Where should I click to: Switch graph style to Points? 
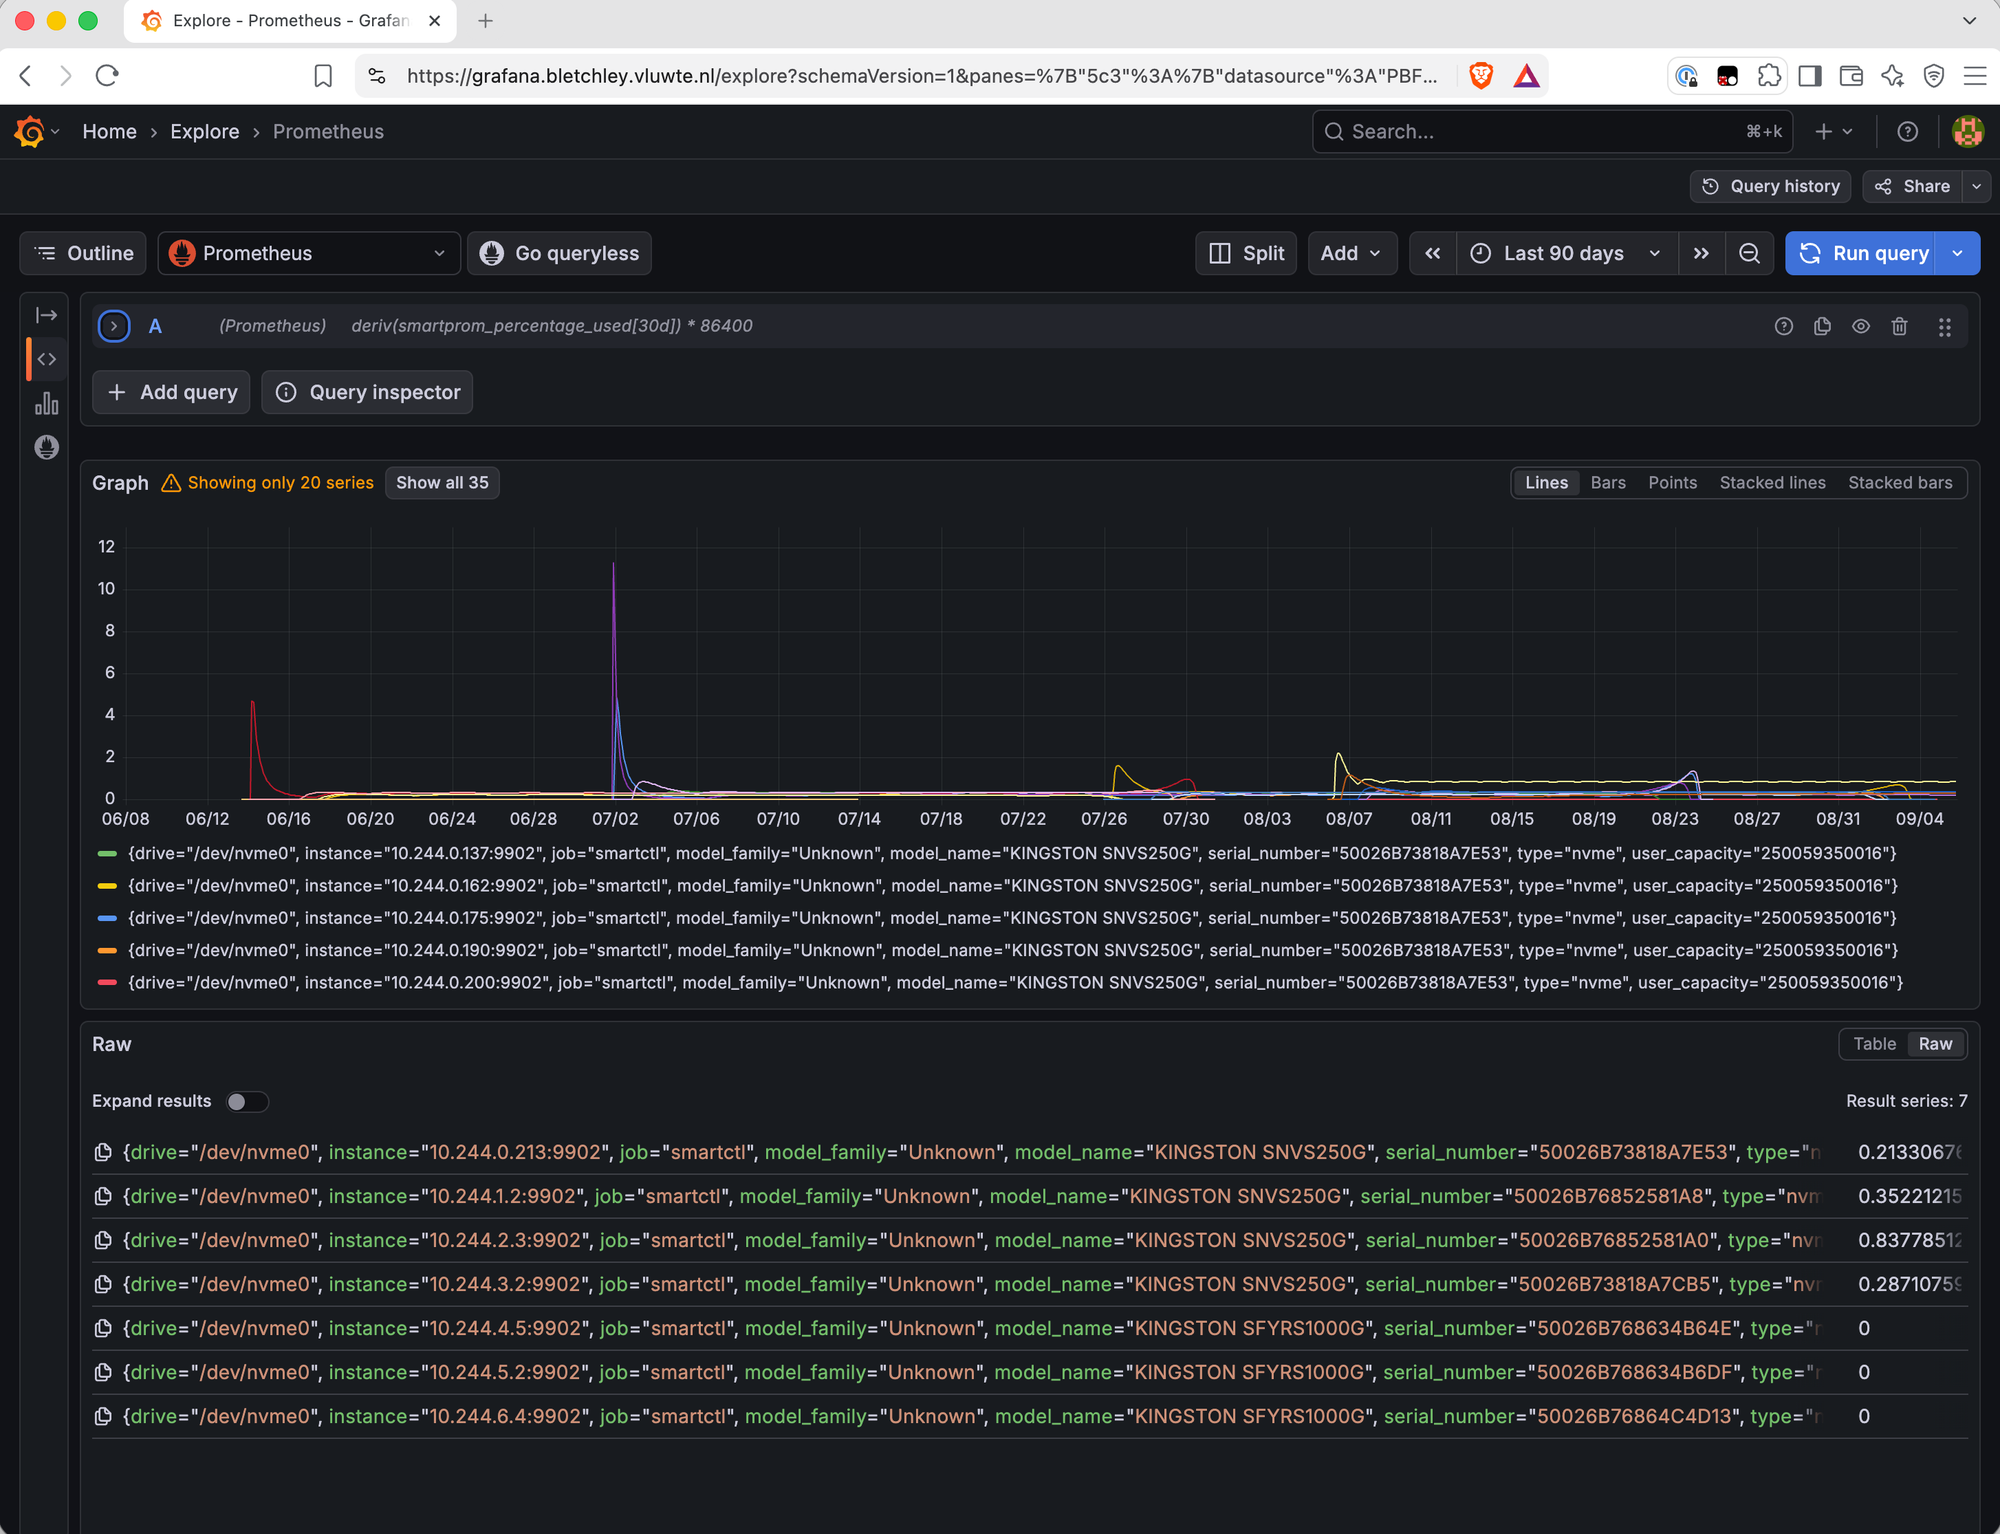coord(1672,483)
